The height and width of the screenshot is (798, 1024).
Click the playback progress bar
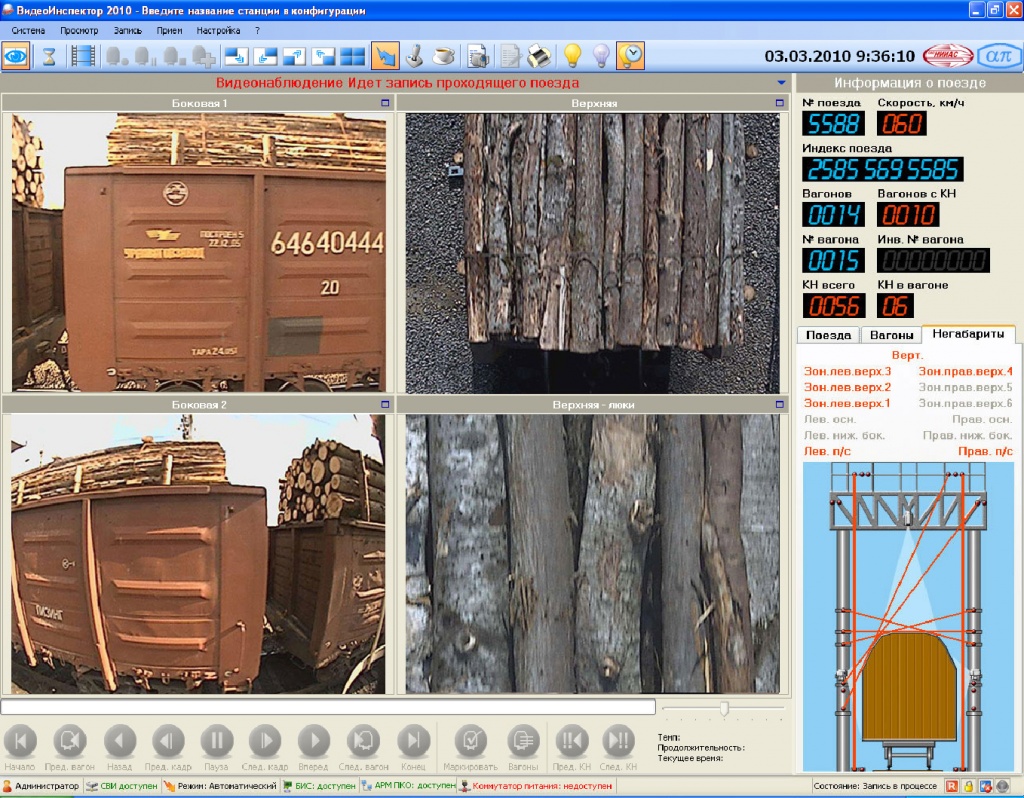point(328,707)
